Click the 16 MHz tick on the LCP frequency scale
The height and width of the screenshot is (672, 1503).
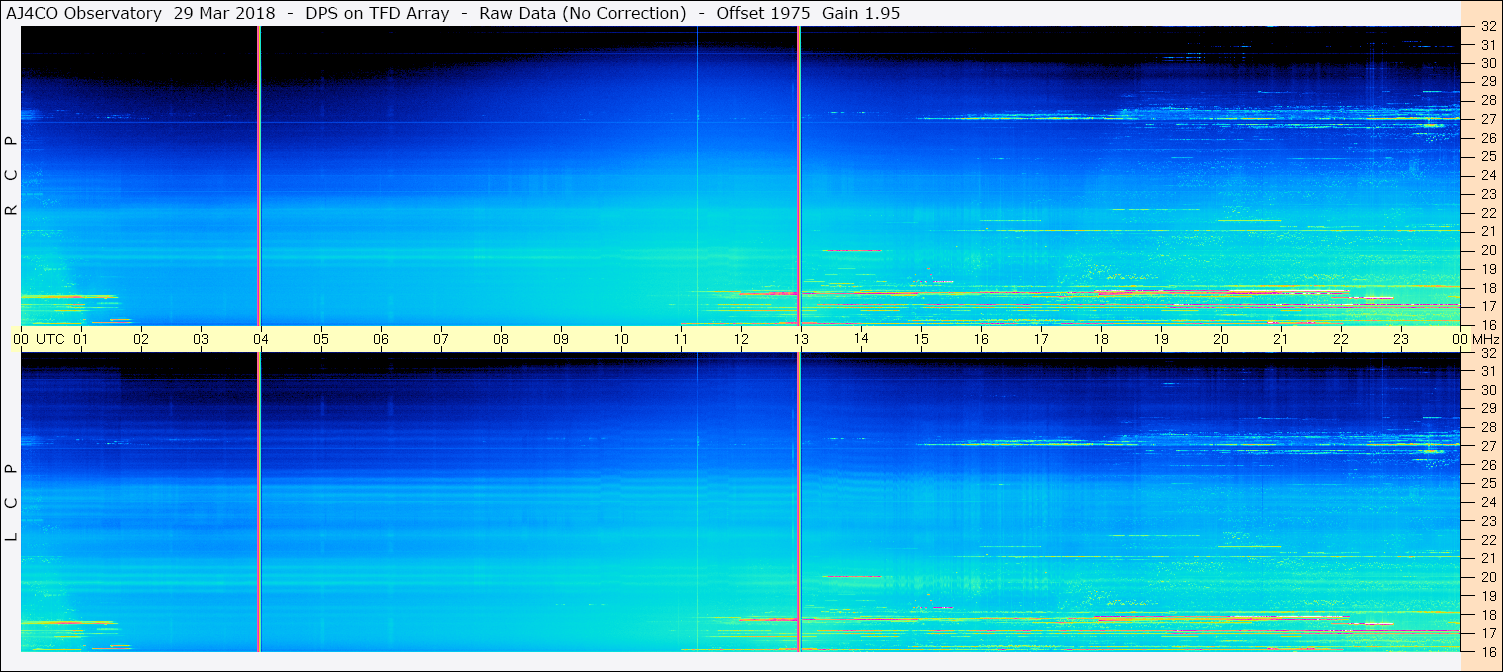pos(1487,651)
